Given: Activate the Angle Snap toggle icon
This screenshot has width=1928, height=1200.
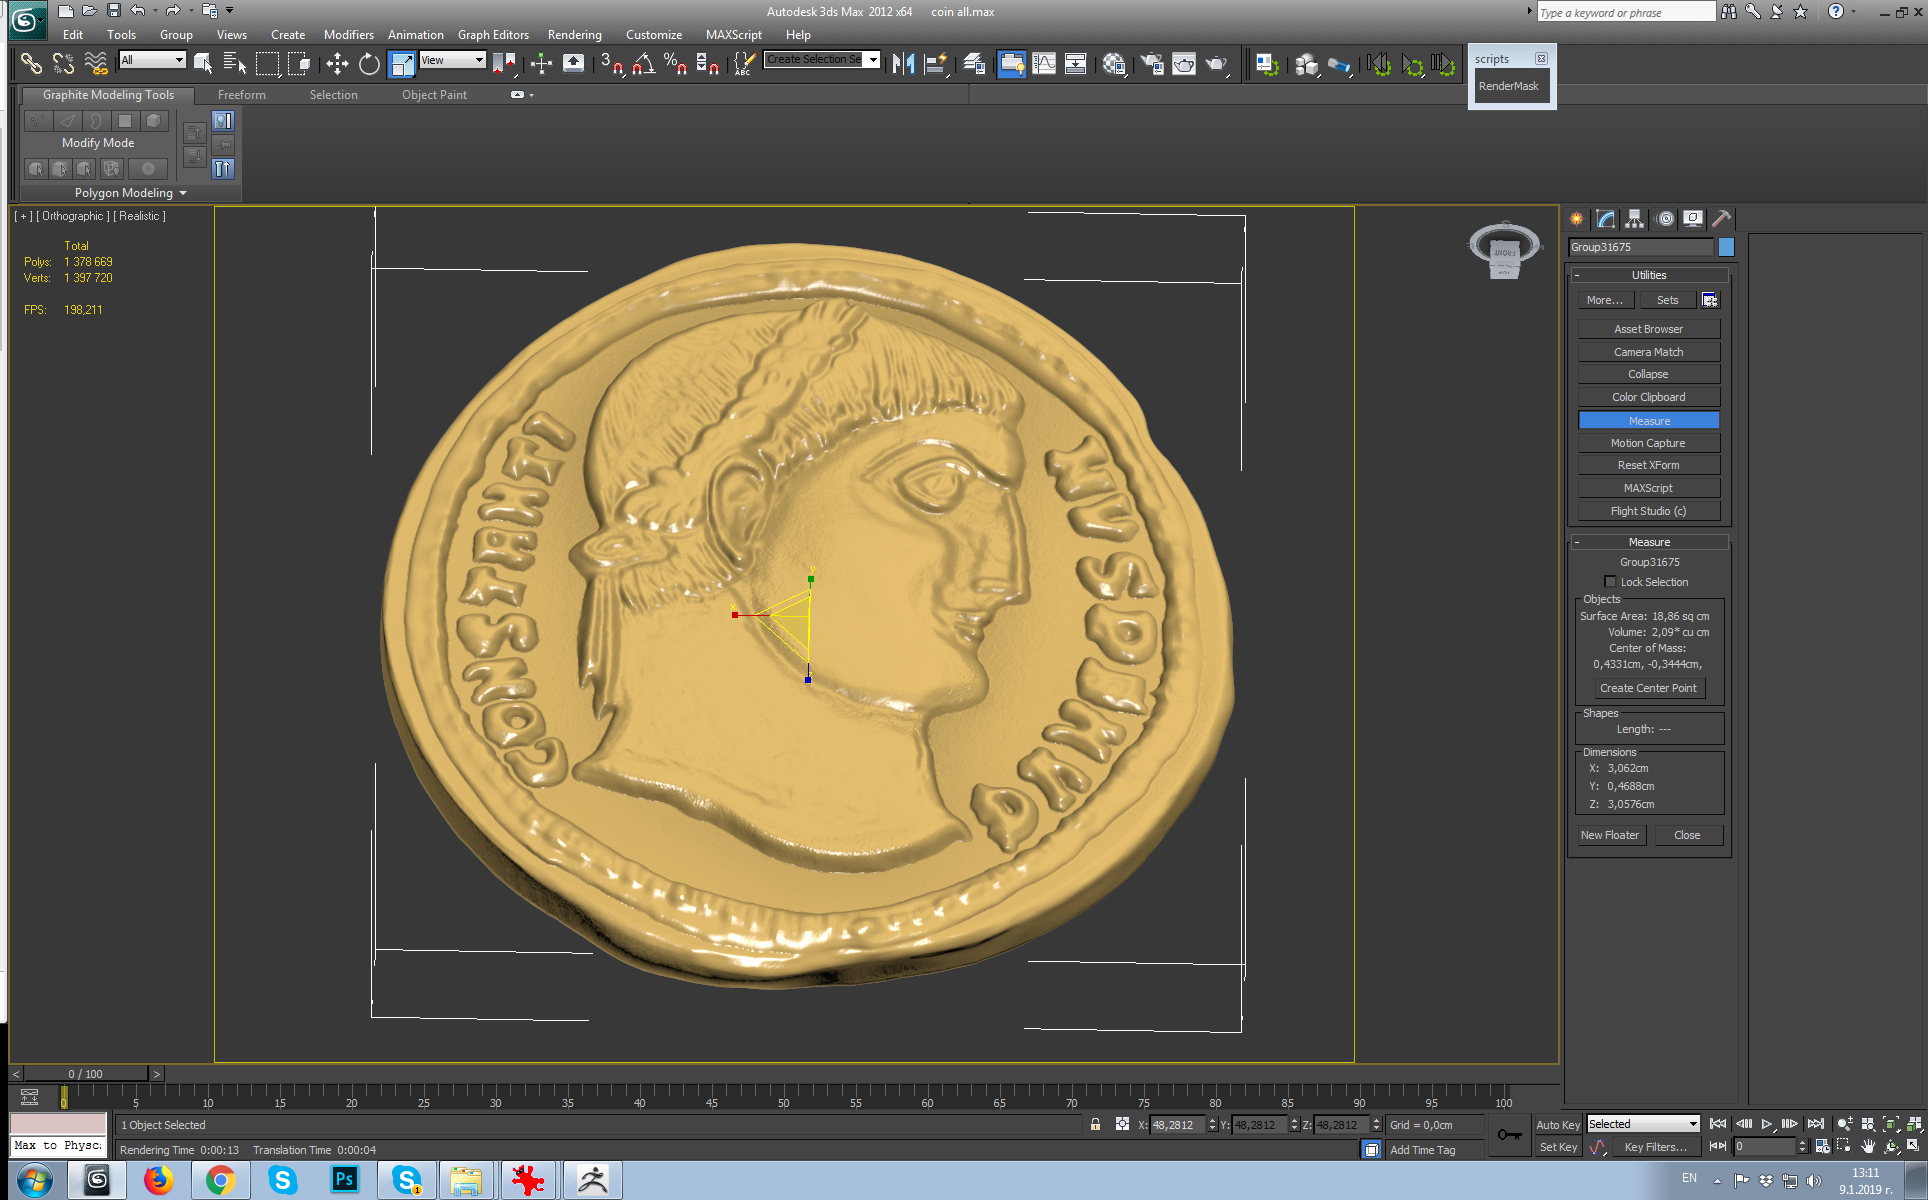Looking at the screenshot, I should (x=641, y=63).
